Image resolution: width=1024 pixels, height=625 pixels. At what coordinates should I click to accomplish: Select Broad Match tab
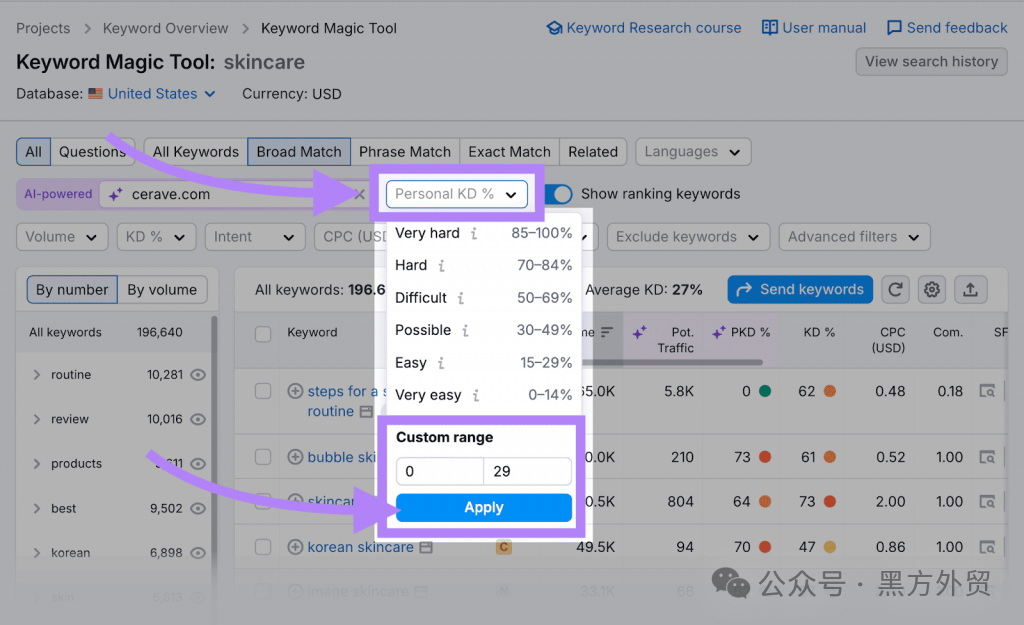click(299, 152)
